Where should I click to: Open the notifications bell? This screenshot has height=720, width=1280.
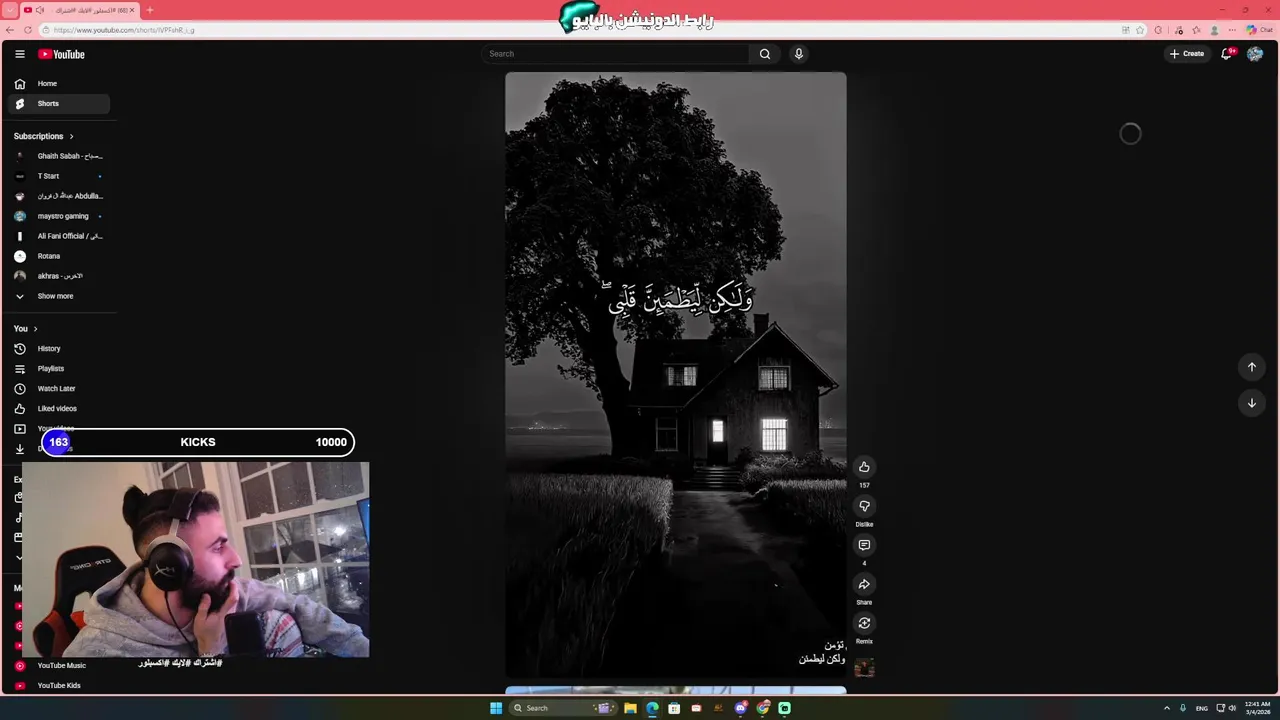click(1227, 54)
